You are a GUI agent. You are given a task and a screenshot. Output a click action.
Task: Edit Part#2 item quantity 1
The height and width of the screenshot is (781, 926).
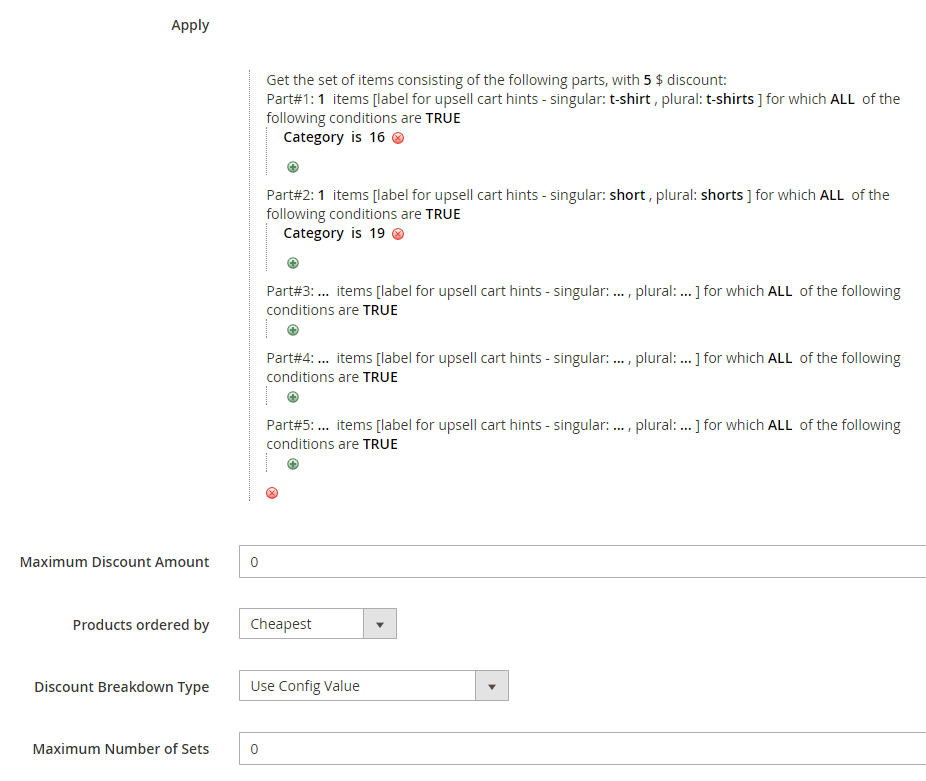coord(321,196)
